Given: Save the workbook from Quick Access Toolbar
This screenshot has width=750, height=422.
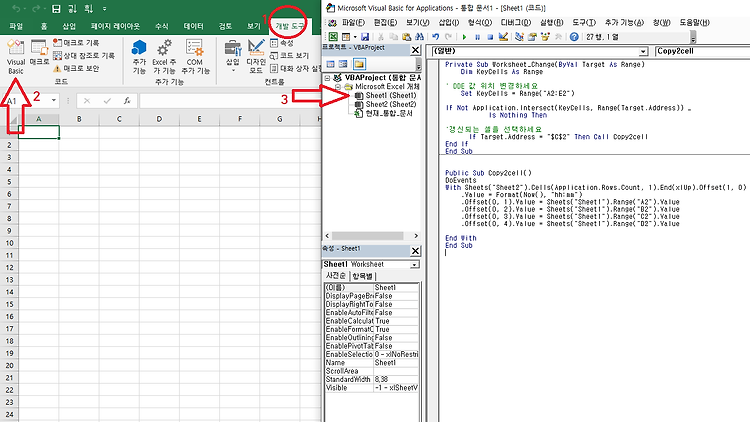Looking at the screenshot, I should pyautogui.click(x=56, y=9).
